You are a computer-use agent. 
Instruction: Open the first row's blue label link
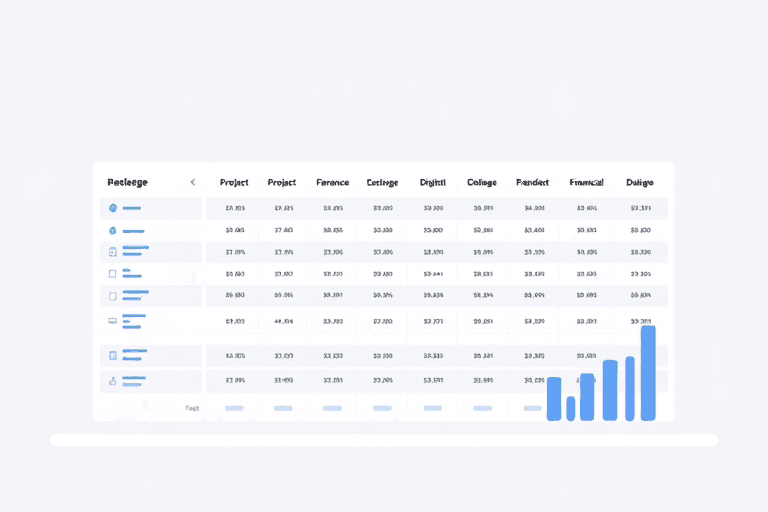132,208
